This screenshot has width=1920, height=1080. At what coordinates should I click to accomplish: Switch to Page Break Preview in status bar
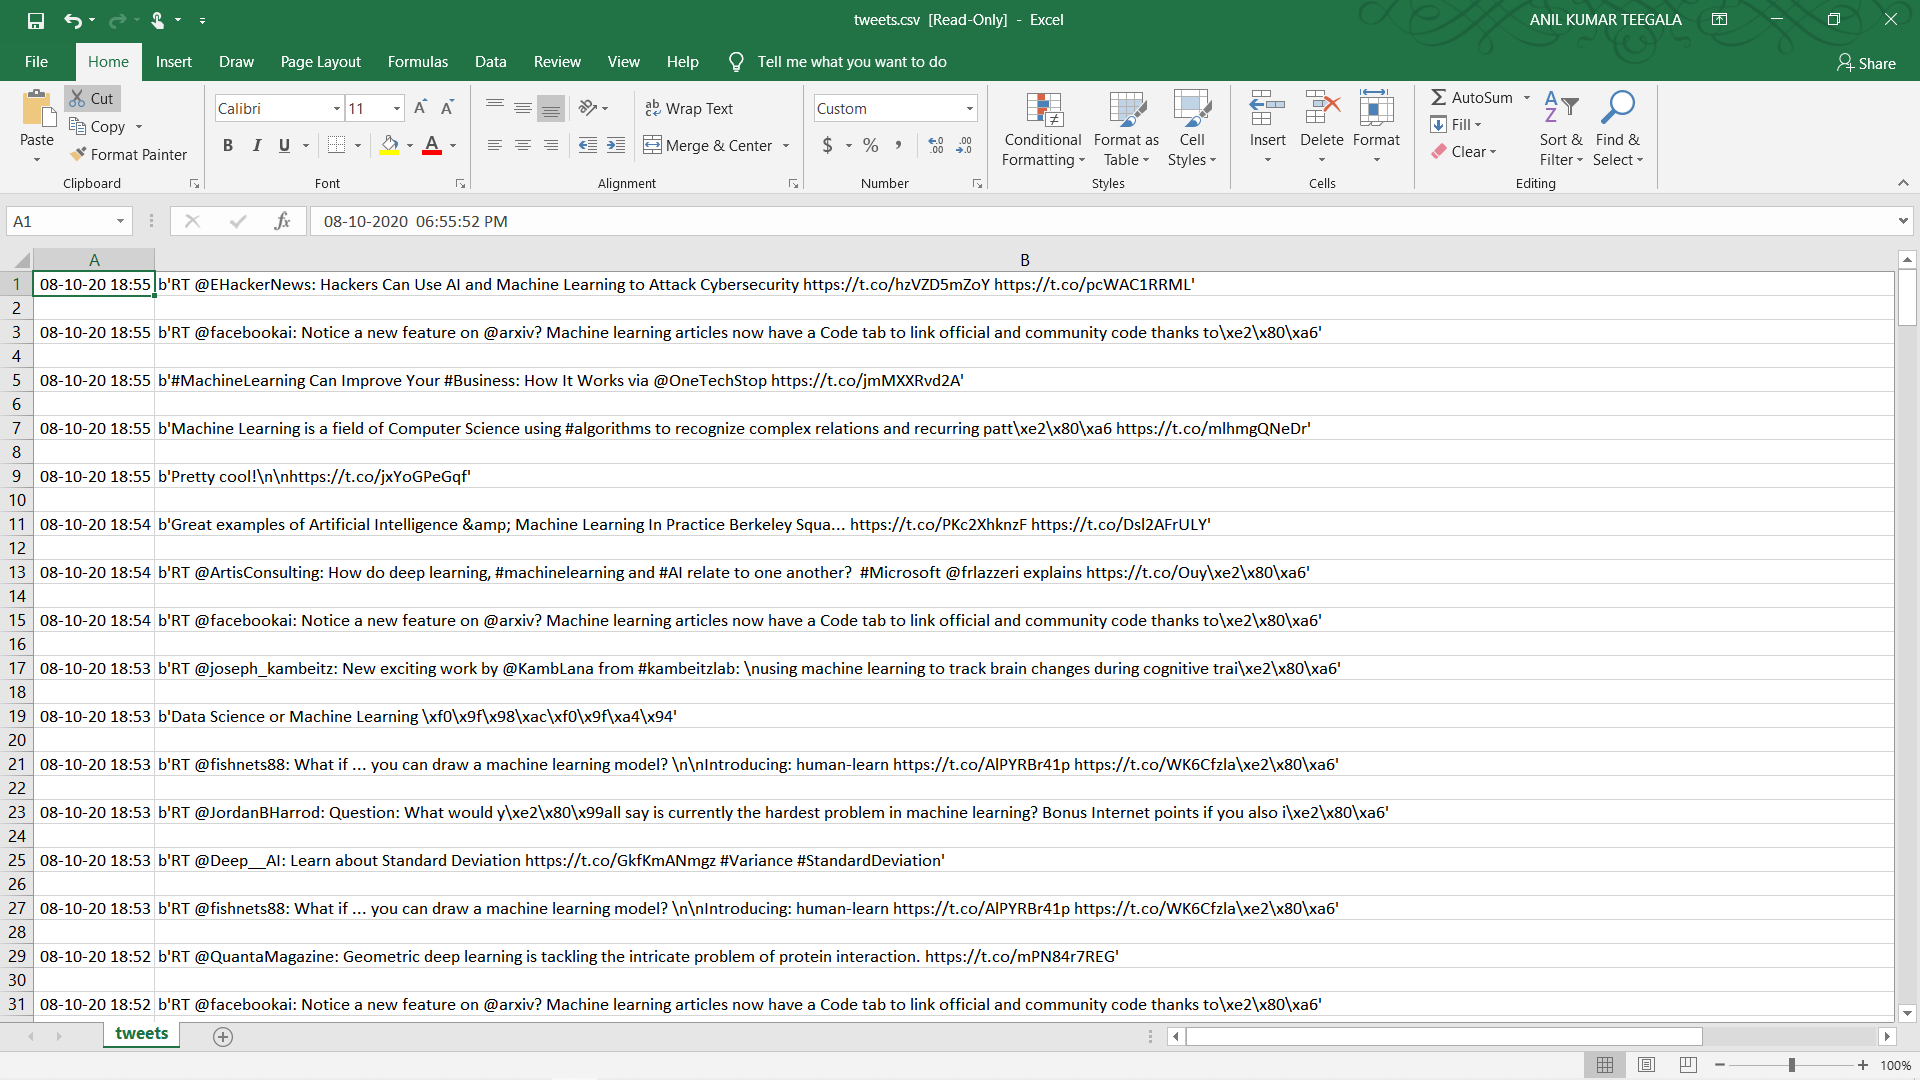click(x=1689, y=1065)
